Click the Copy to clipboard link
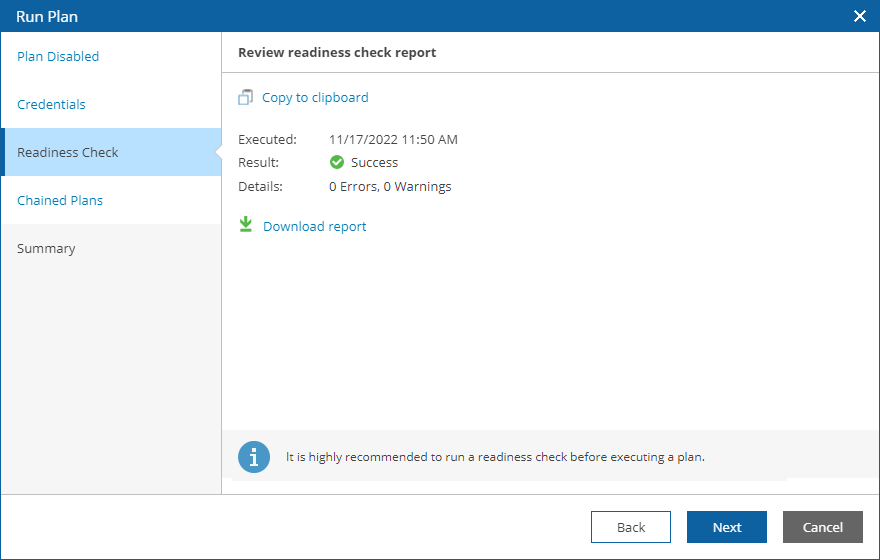Screen dimensions: 880x560 [315, 98]
